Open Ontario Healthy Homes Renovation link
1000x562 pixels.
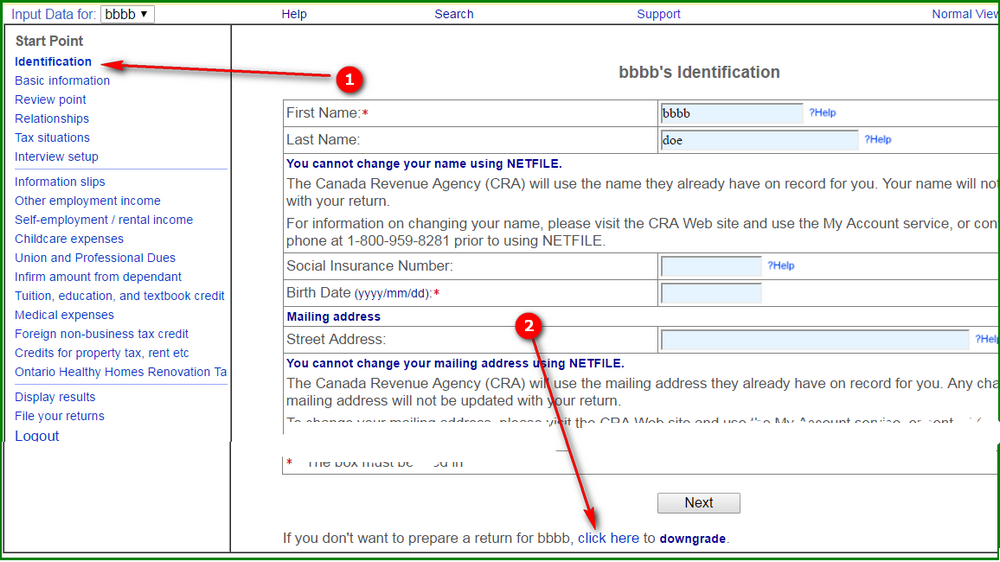click(x=121, y=373)
